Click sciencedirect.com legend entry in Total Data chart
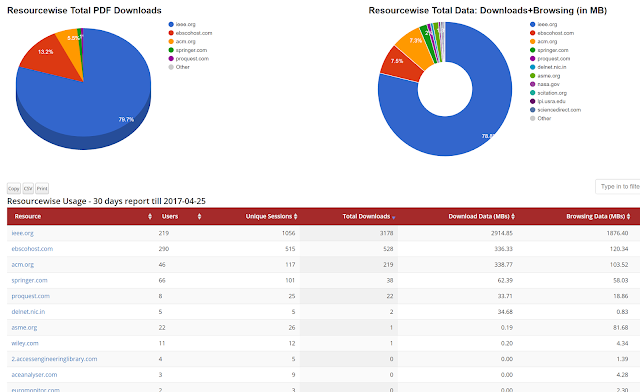The image size is (640, 392). coord(556,110)
